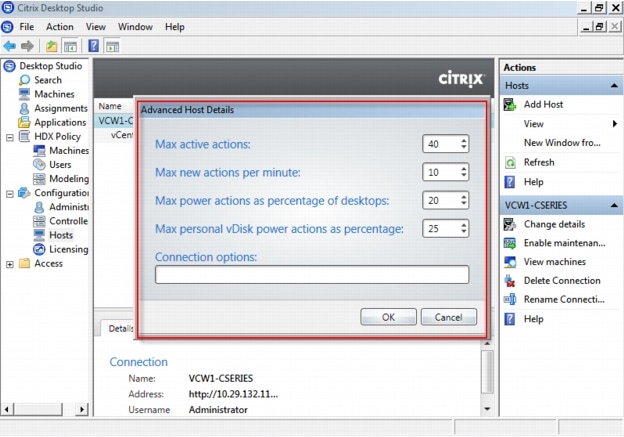
Task: Click the Back arrow toolbar icon
Action: [x=10, y=46]
